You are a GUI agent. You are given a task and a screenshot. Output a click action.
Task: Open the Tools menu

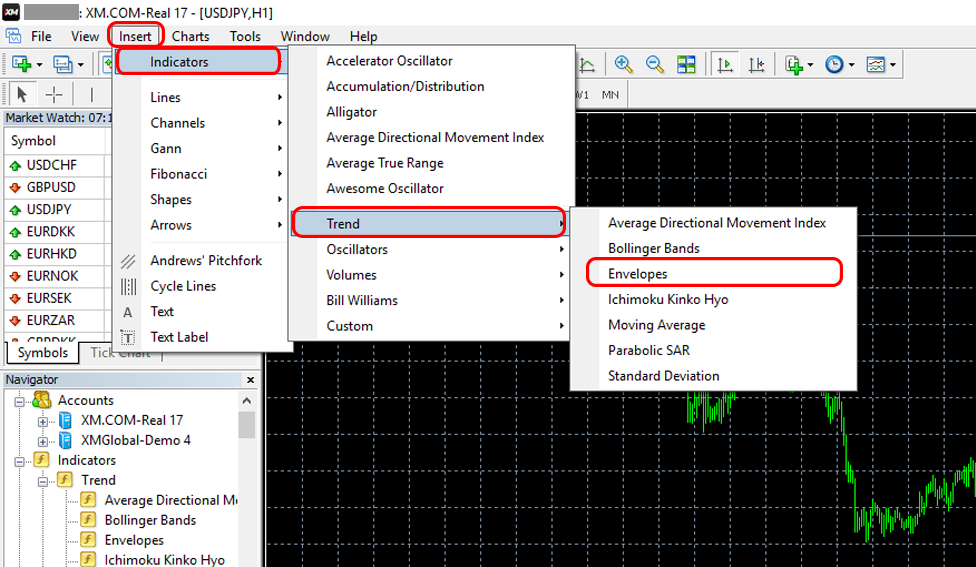pyautogui.click(x=245, y=36)
